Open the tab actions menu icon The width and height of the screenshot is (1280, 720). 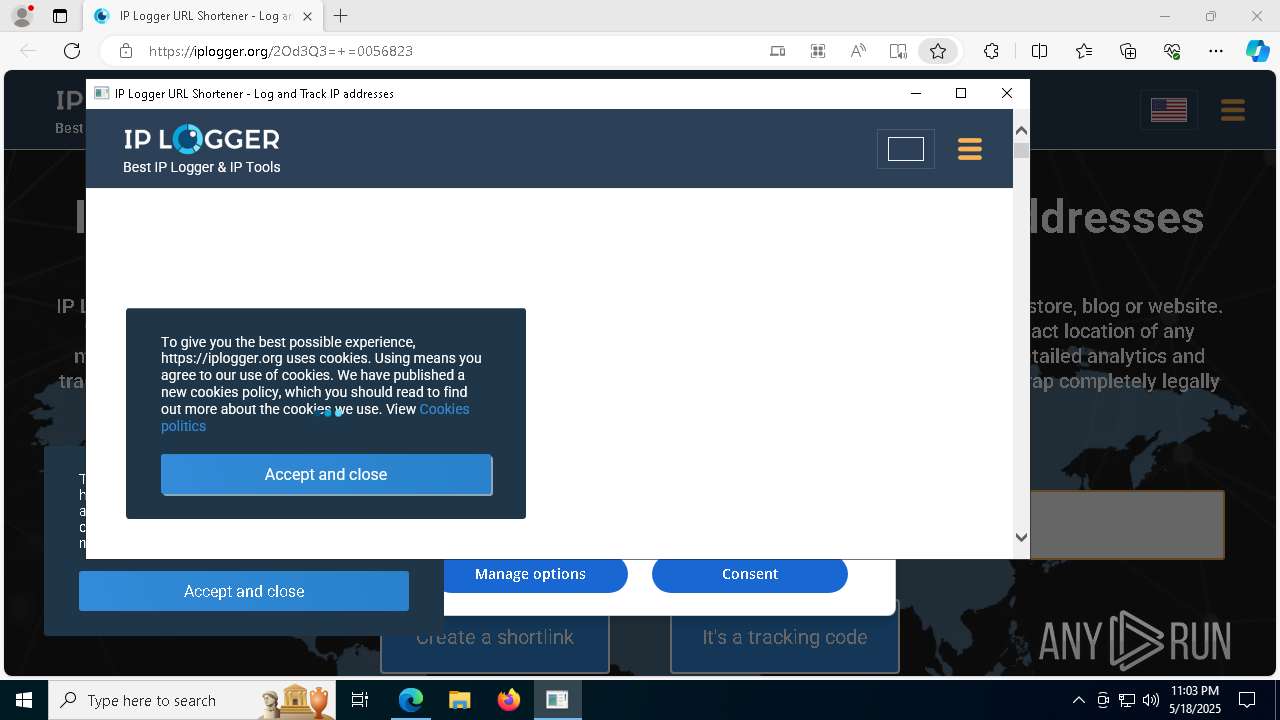point(60,16)
